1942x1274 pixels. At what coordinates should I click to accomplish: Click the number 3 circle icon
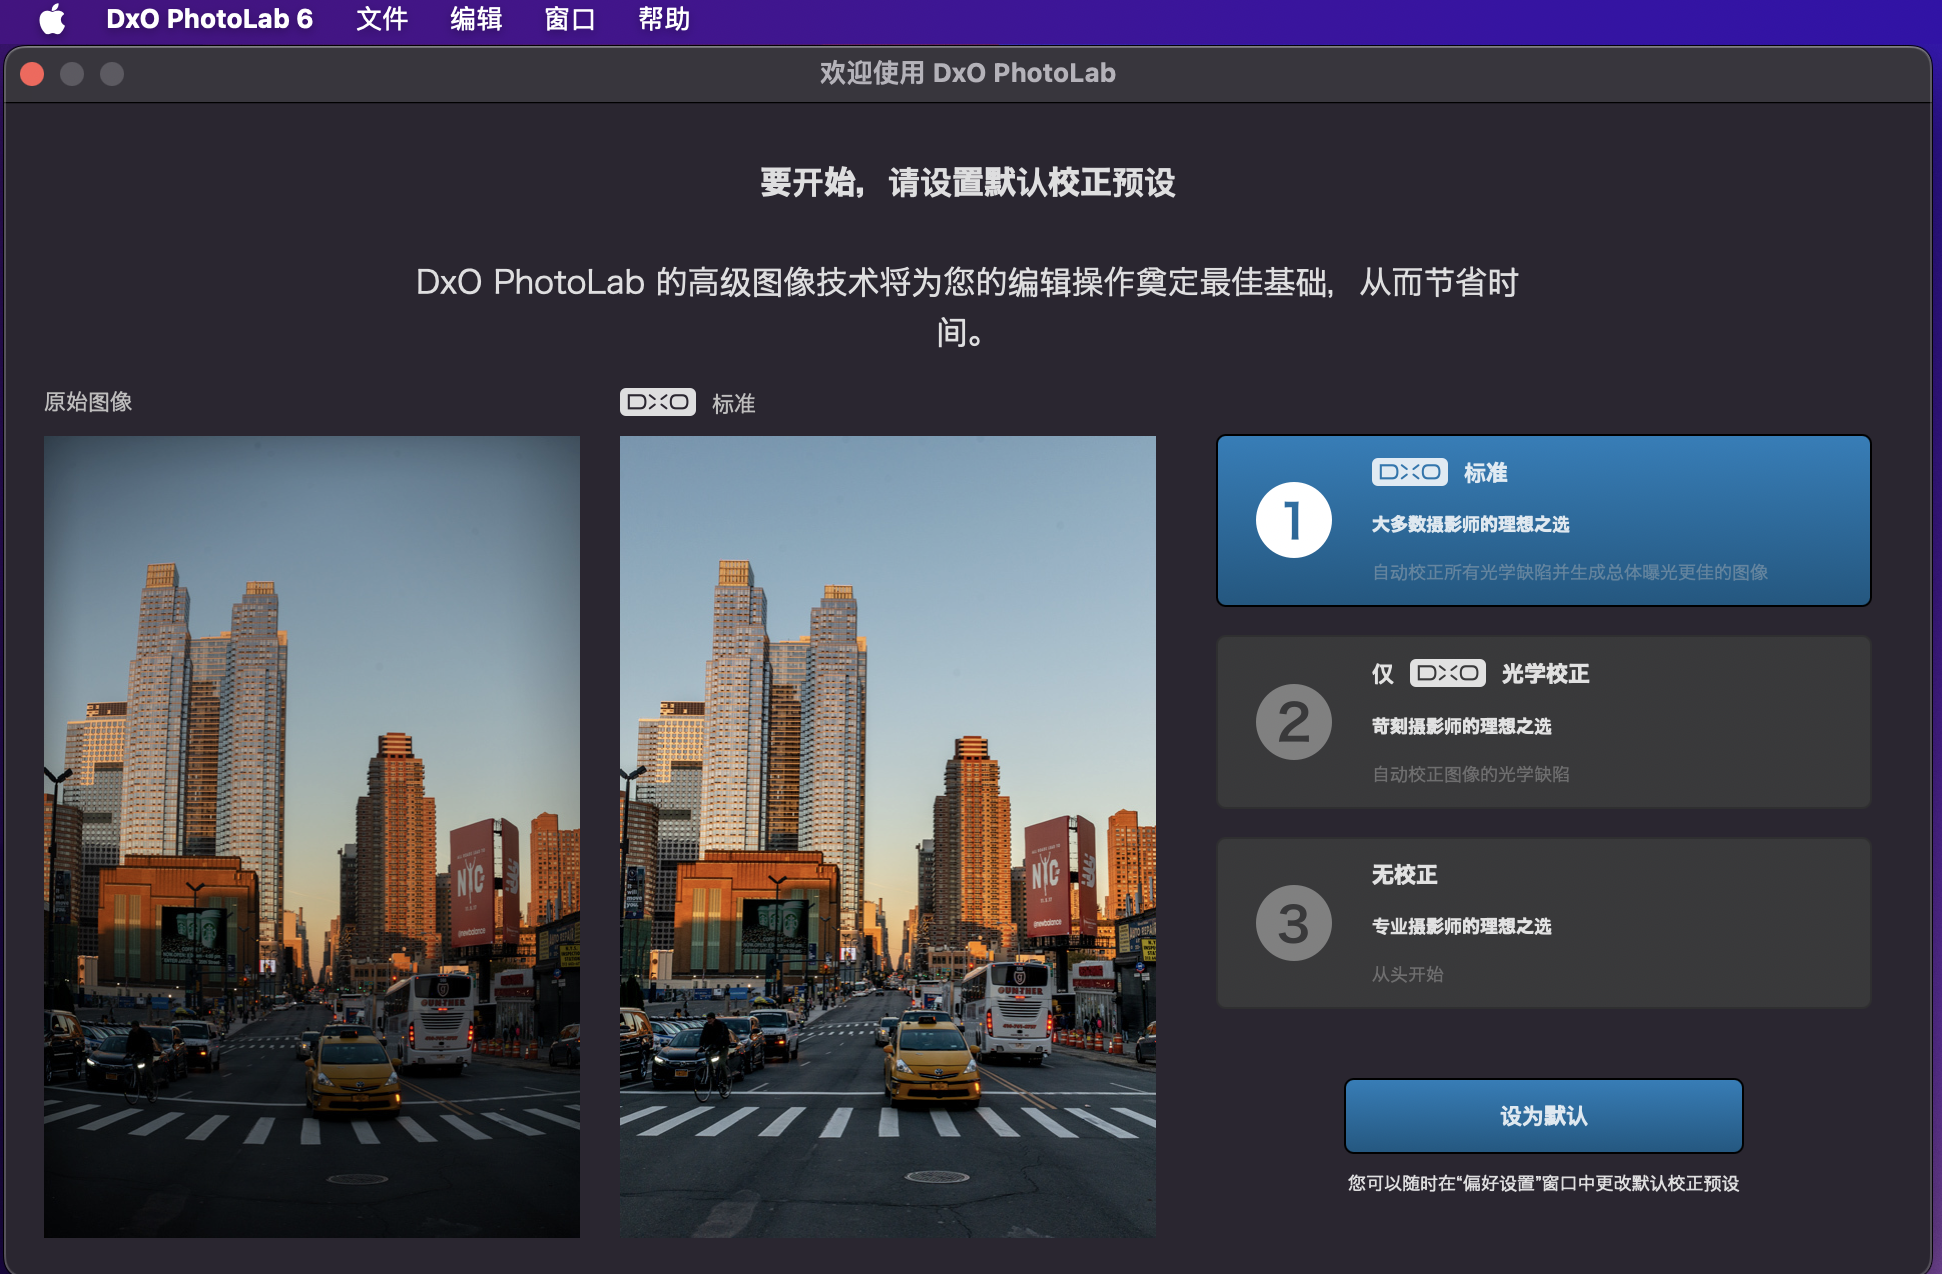1293,923
